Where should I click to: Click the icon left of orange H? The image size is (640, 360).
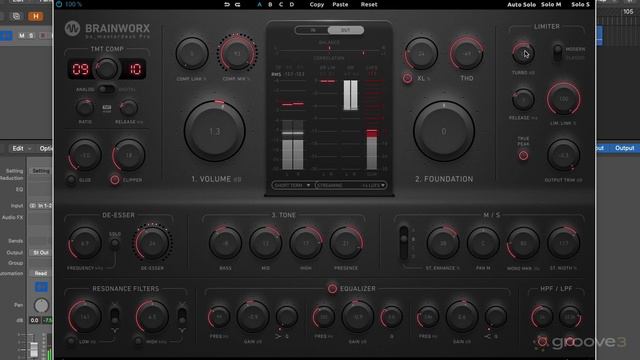(16, 16)
